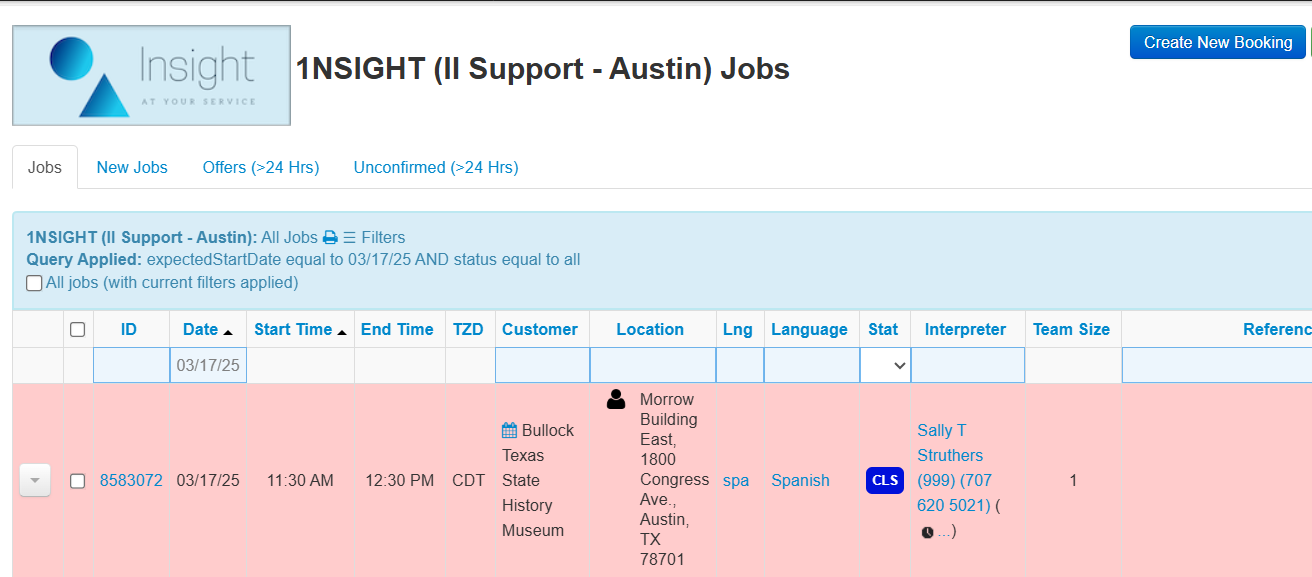
Task: Sort by Language column header
Action: [x=809, y=330]
